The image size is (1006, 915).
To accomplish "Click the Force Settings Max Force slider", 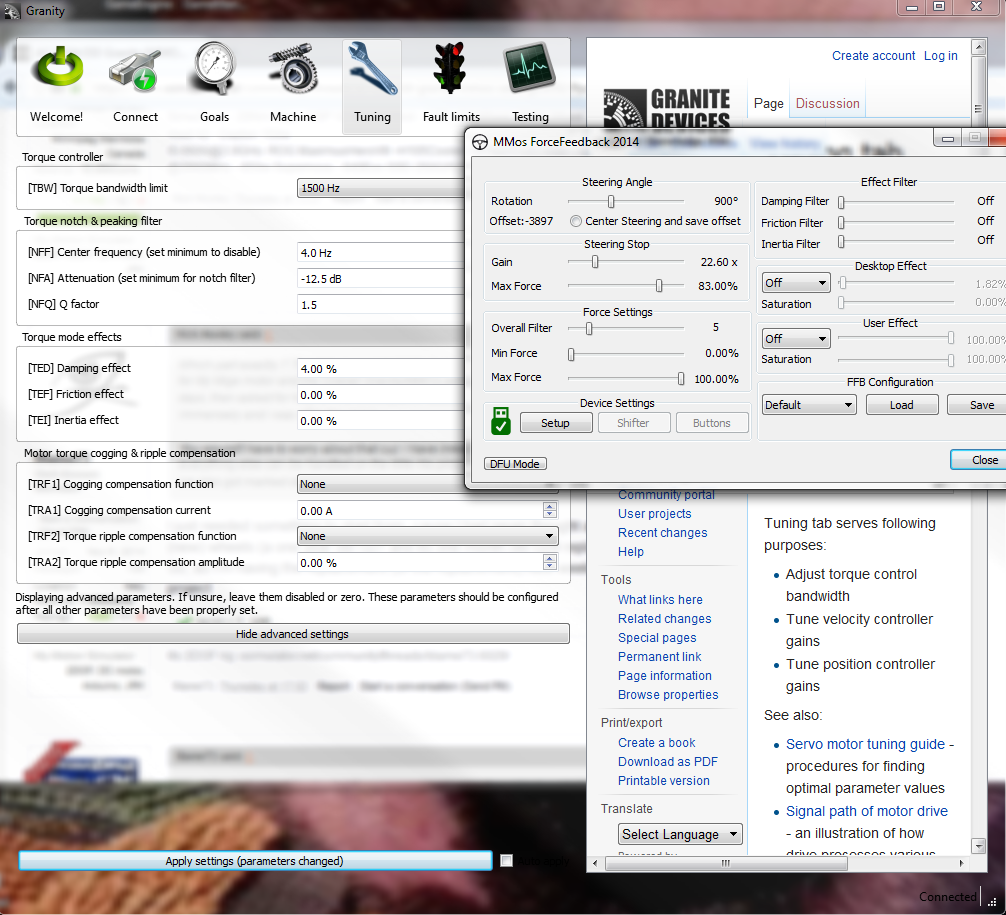I will pos(681,379).
